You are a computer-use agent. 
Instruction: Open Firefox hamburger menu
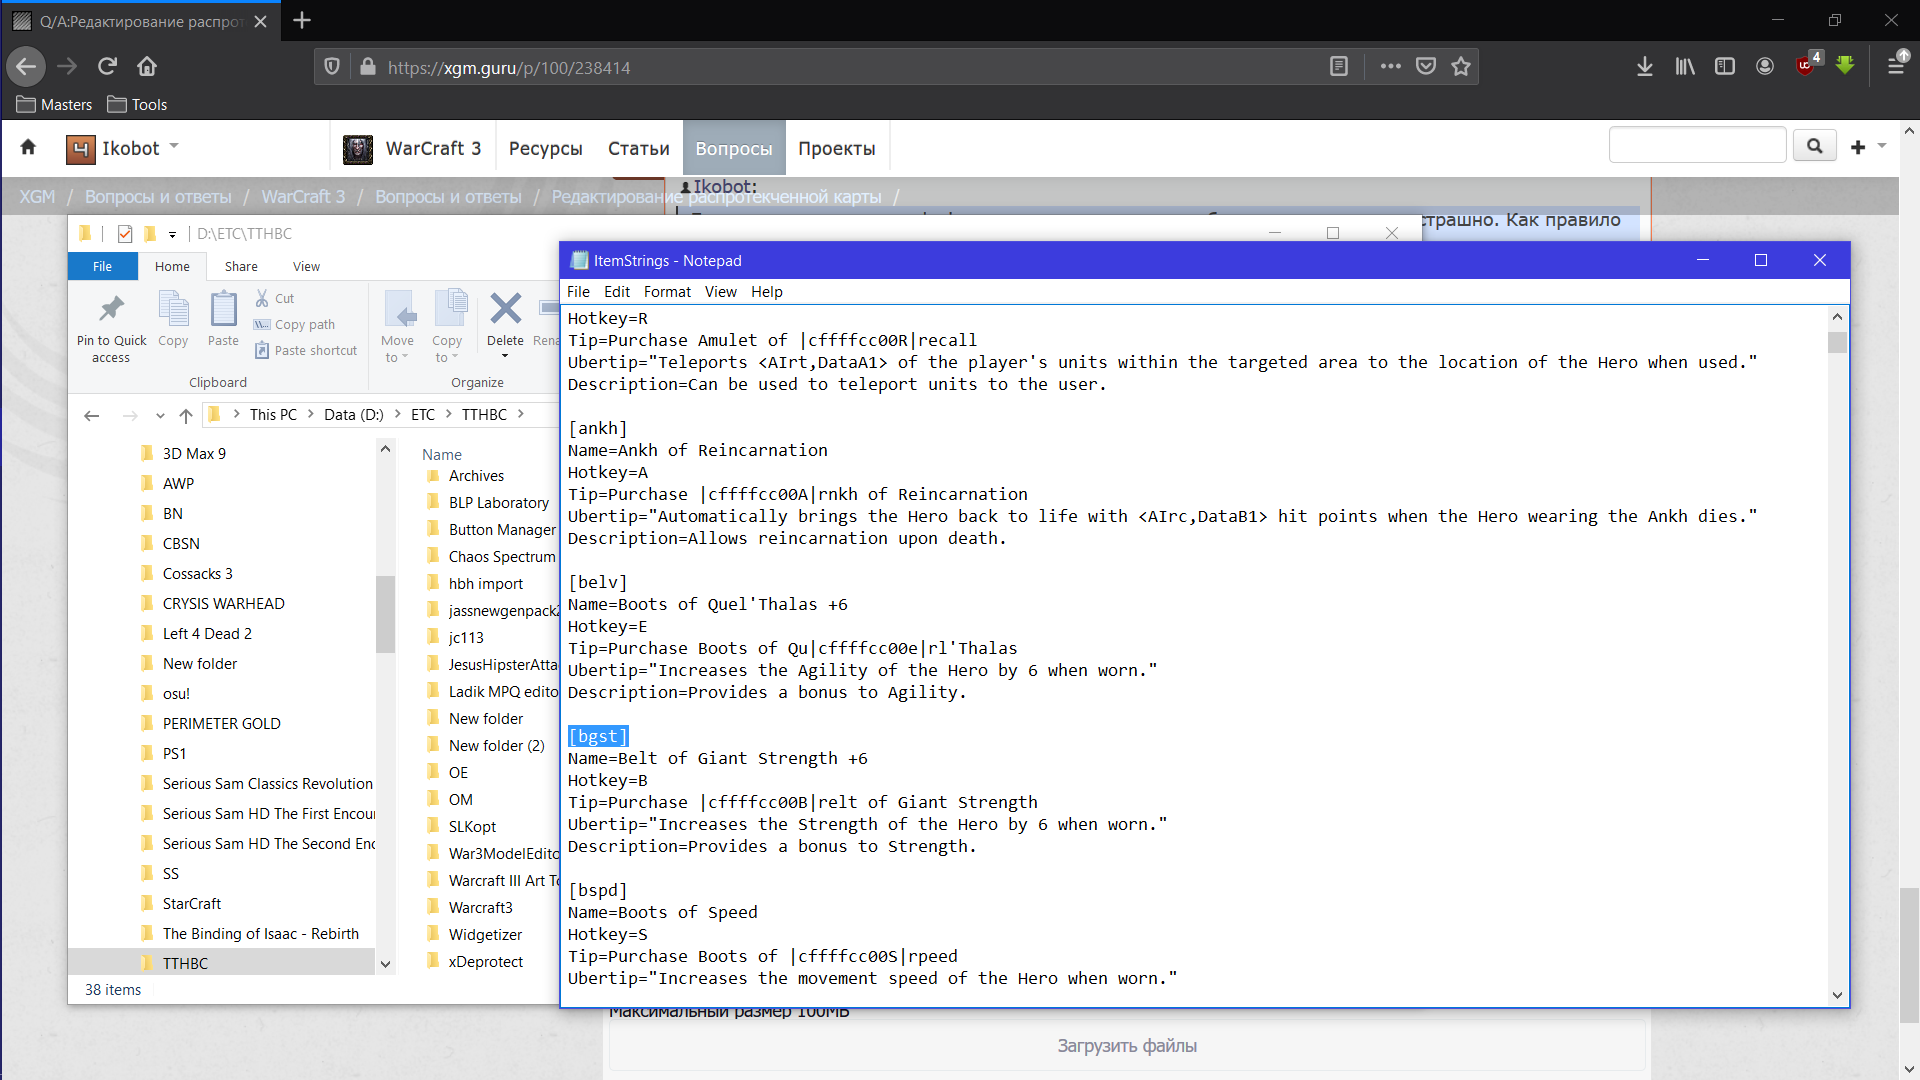point(1896,65)
